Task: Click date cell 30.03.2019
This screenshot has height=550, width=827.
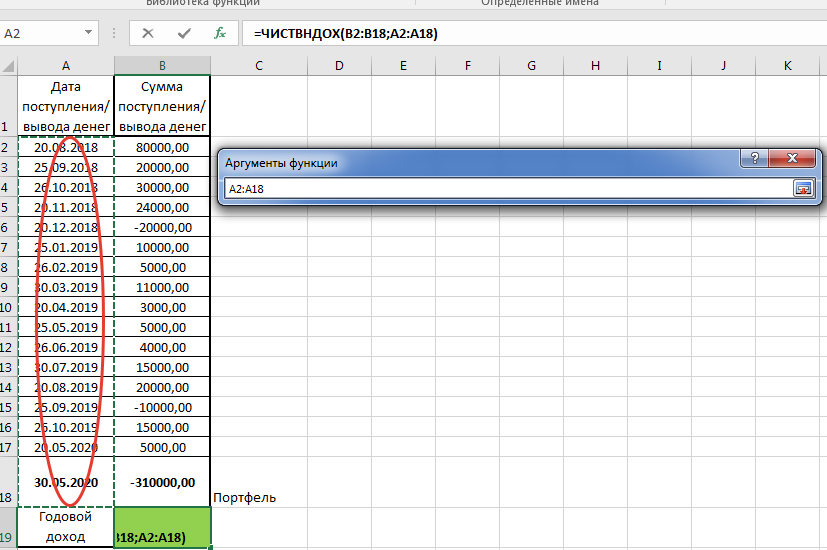Action: click(66, 287)
